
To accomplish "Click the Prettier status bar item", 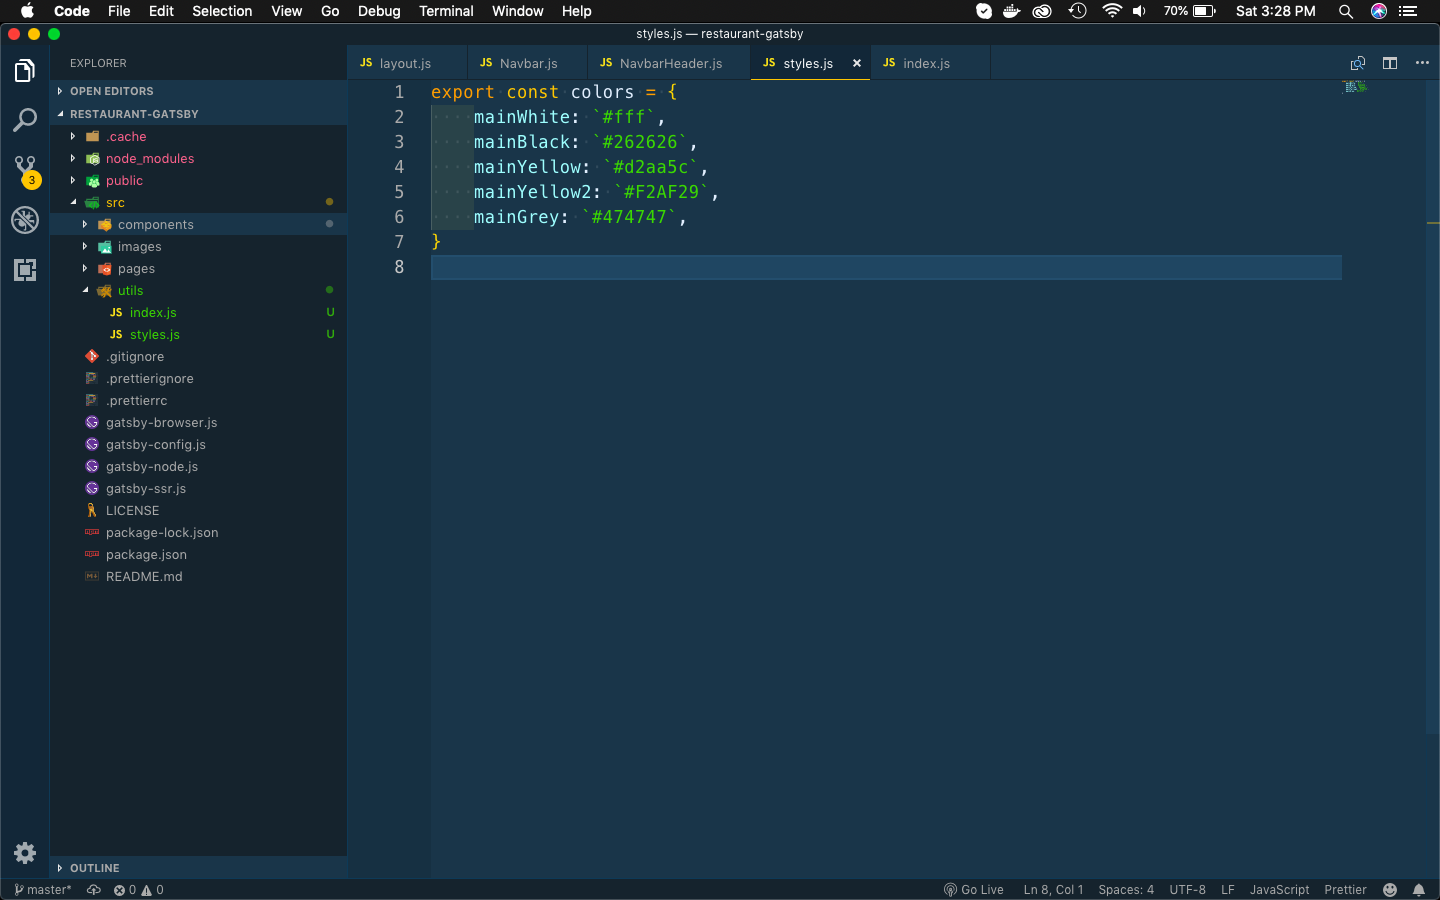I will point(1345,890).
